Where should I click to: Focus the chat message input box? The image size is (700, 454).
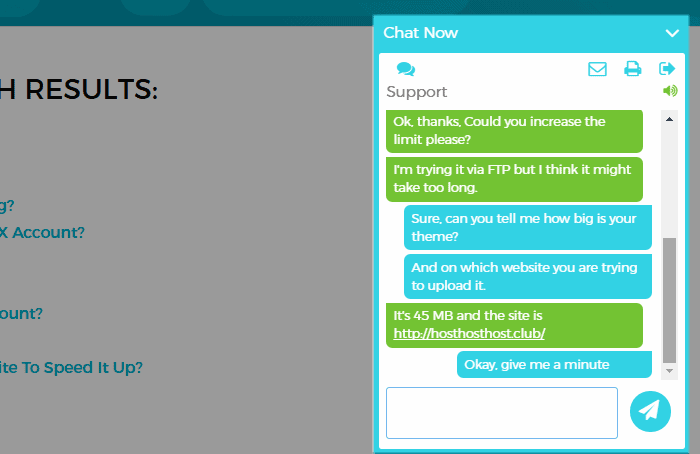click(x=502, y=413)
